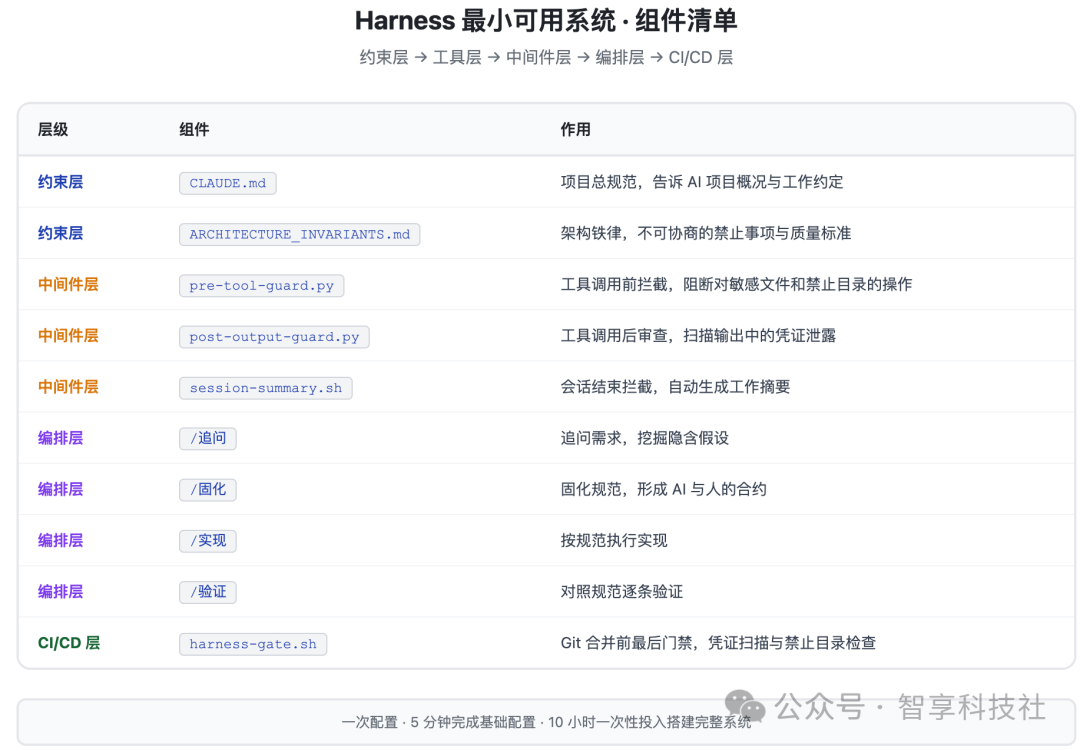
Task: Click the /固化 command badge
Action: tap(207, 489)
